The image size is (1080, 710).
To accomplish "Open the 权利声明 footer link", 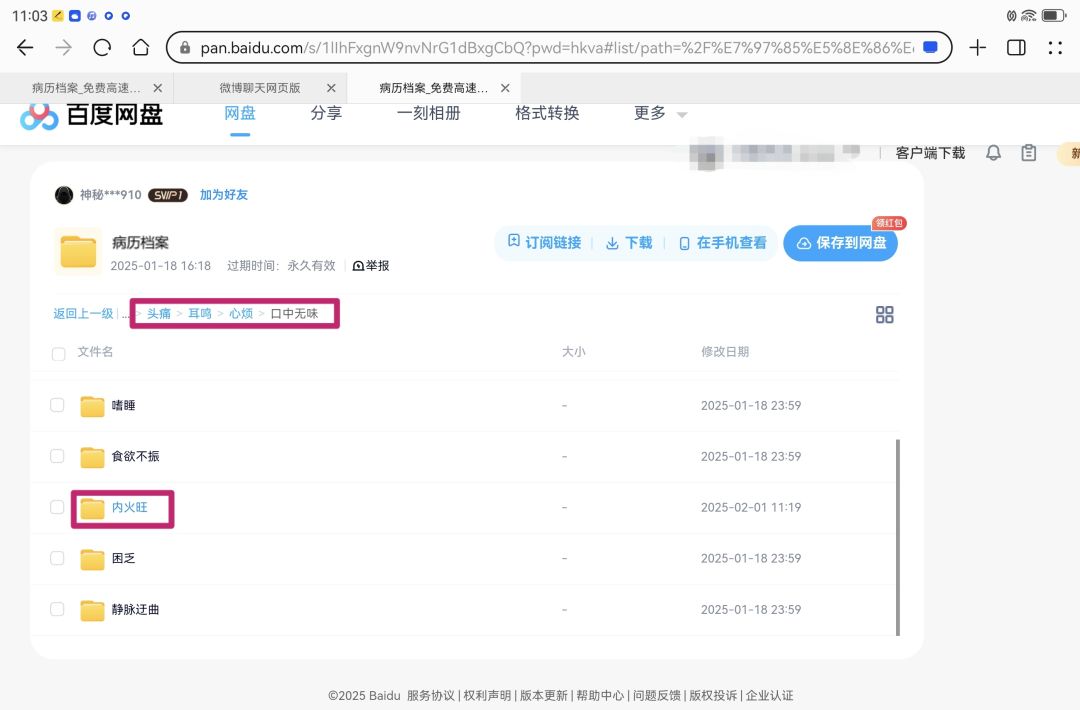I will click(x=487, y=696).
